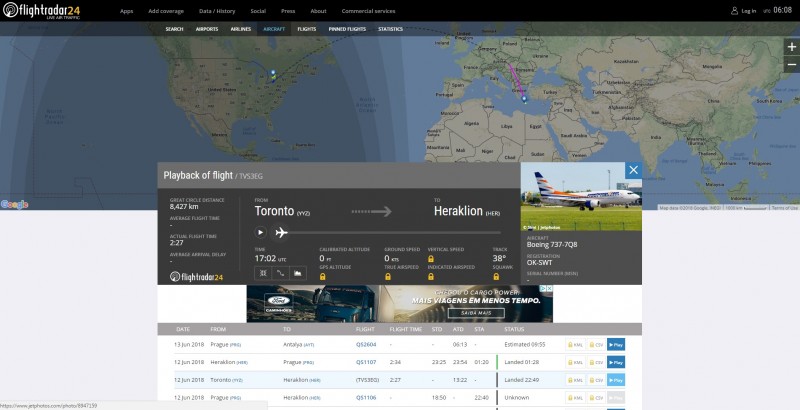Click the playback progress track
The height and width of the screenshot is (410, 800).
coord(394,233)
